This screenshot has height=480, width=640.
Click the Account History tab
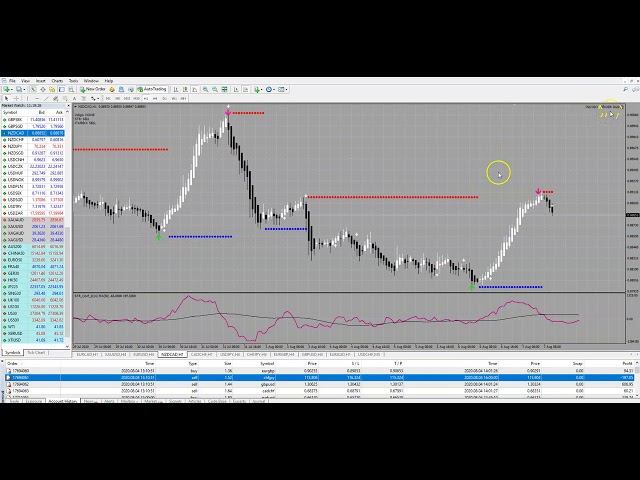62,401
